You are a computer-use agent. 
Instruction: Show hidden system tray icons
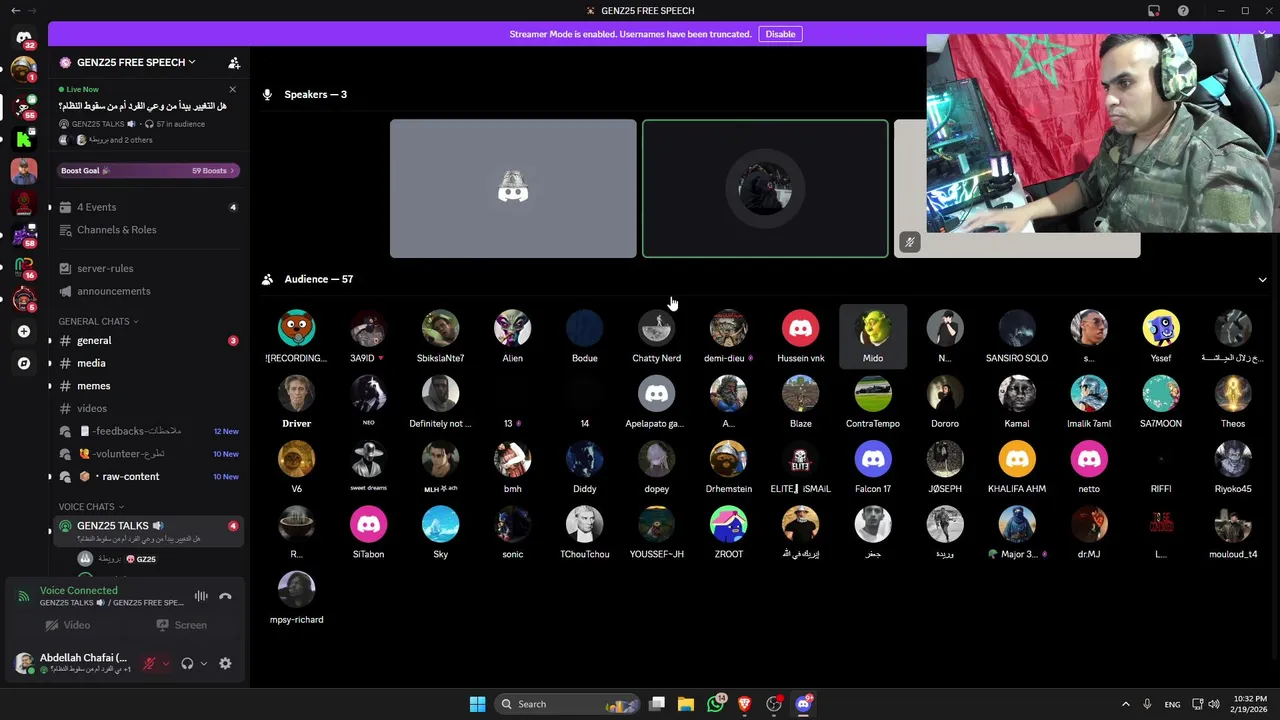coord(1125,704)
